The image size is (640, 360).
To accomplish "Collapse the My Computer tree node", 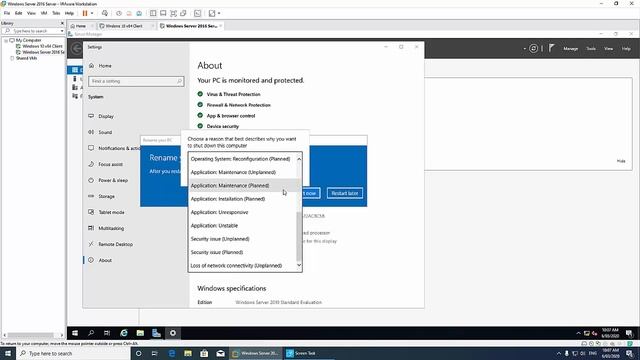I will point(6,40).
